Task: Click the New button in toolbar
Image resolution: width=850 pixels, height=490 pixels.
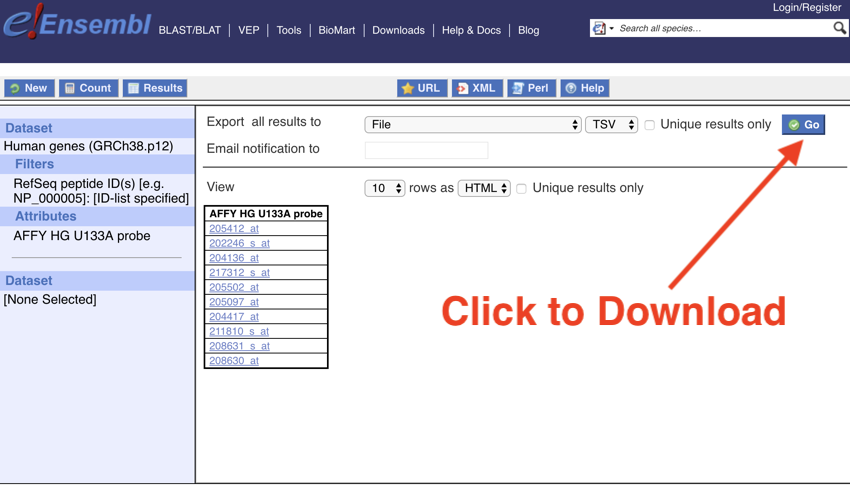Action: (28, 88)
